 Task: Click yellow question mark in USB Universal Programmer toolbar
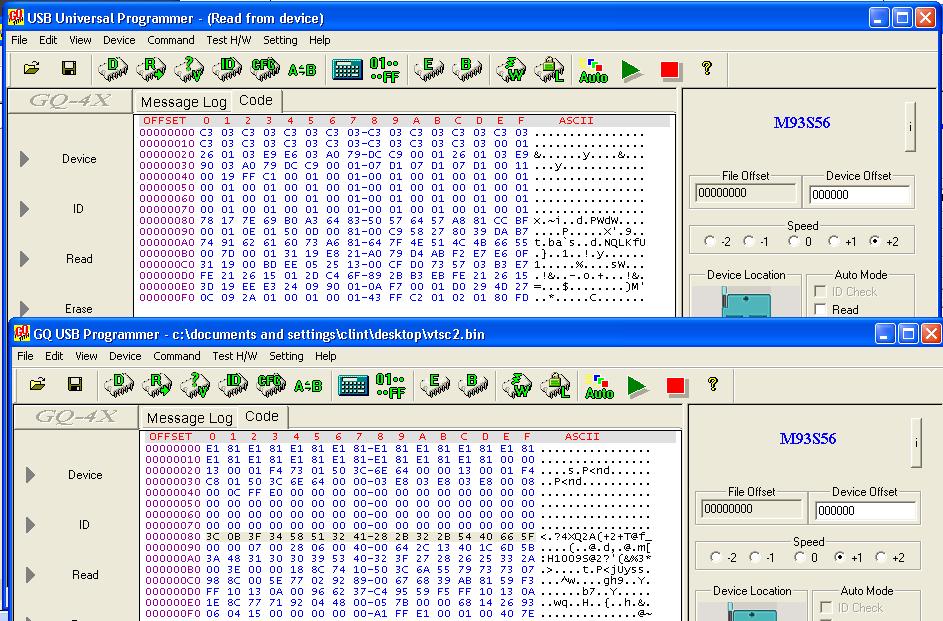click(x=707, y=68)
